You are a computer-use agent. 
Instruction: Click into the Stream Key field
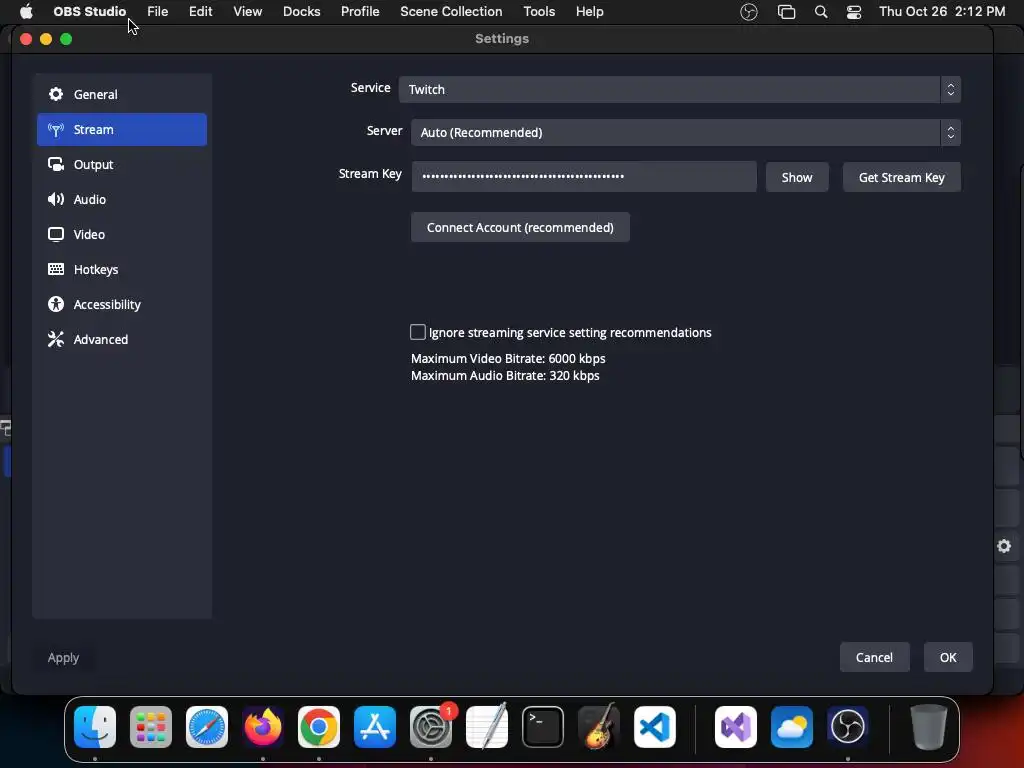pyautogui.click(x=584, y=176)
